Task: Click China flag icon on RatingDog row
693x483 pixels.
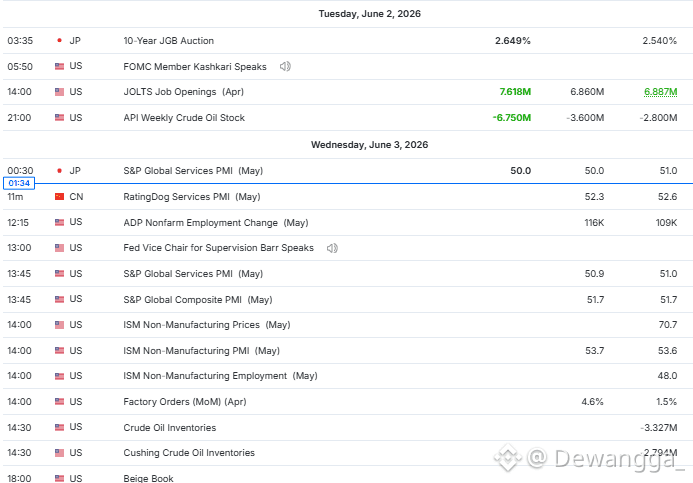Action: (59, 197)
